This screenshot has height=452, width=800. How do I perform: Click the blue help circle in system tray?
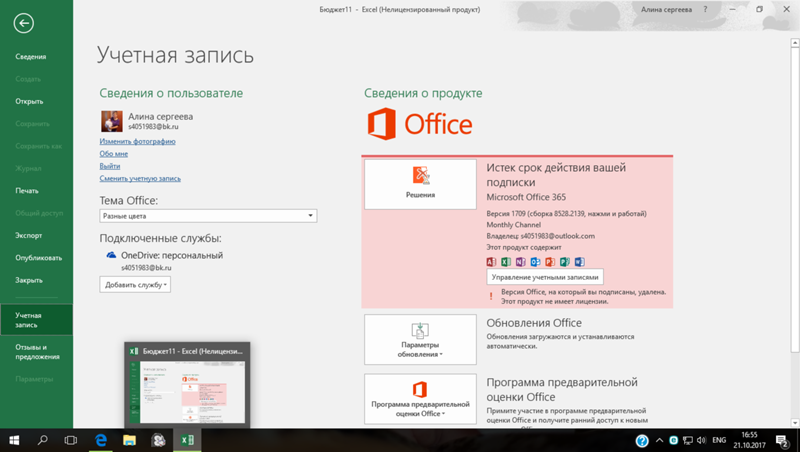pyautogui.click(x=642, y=440)
